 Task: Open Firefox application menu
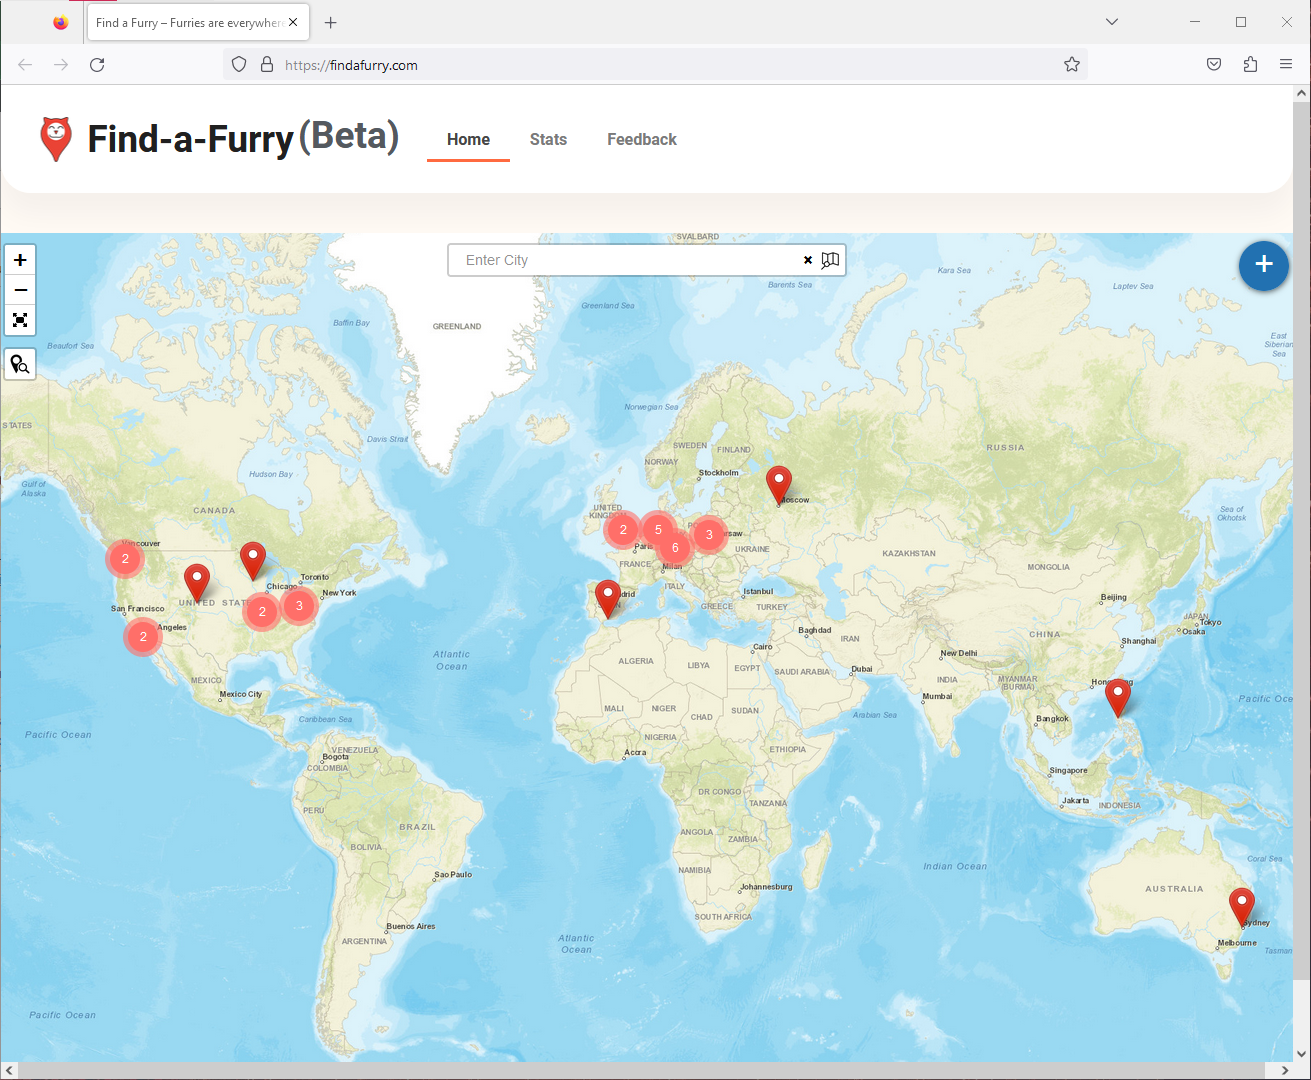pyautogui.click(x=1286, y=65)
